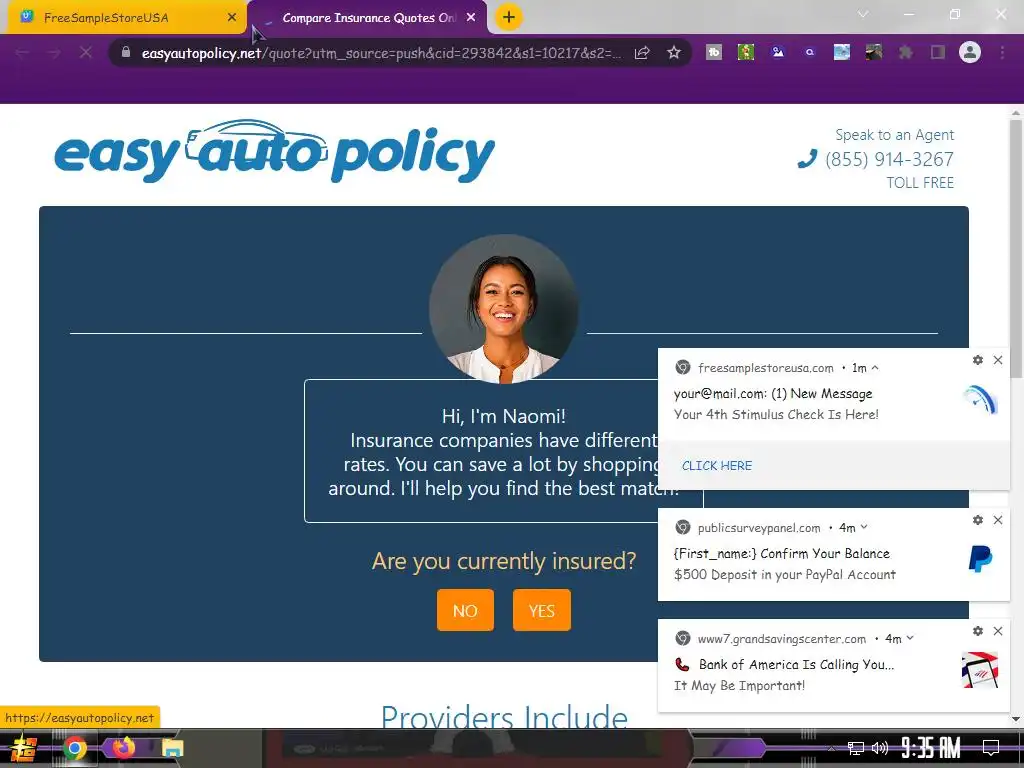Answer NO to currently insured
The height and width of the screenshot is (768, 1024).
coord(465,611)
